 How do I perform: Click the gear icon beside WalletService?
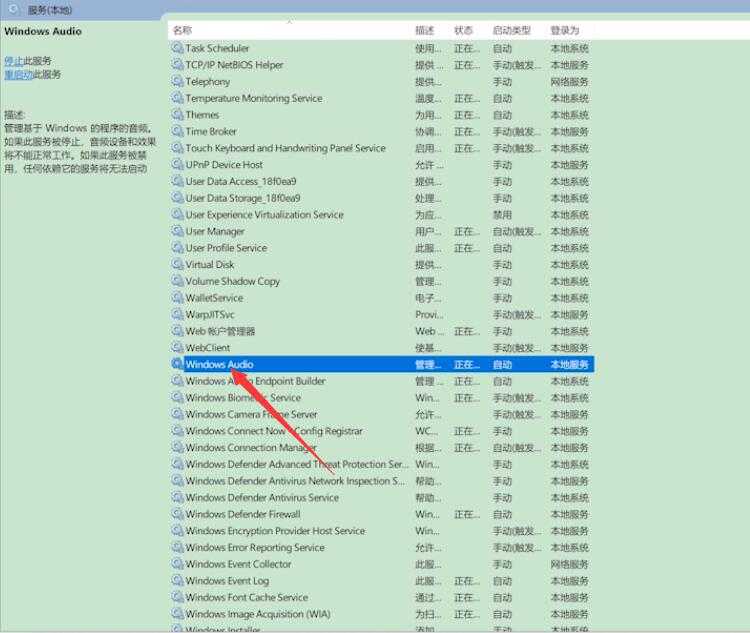click(x=177, y=298)
